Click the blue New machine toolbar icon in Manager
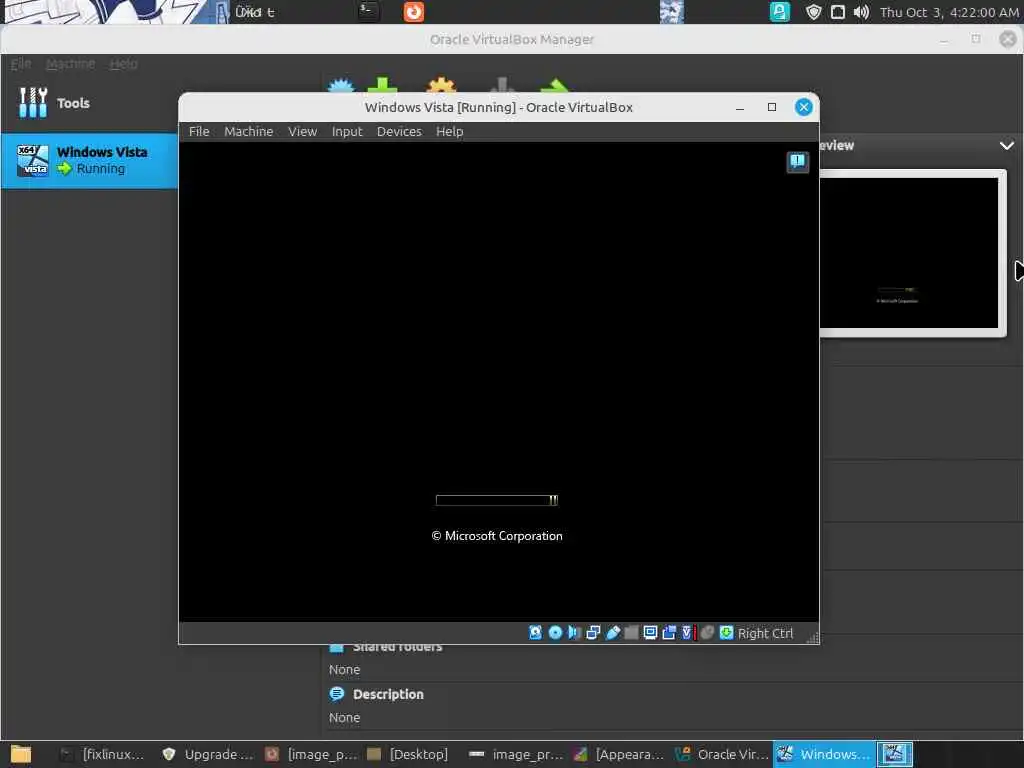 [x=341, y=86]
